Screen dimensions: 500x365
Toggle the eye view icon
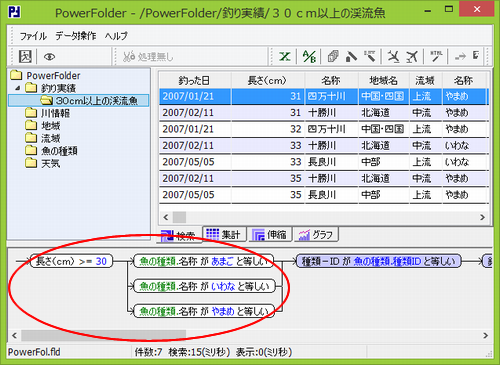point(49,57)
